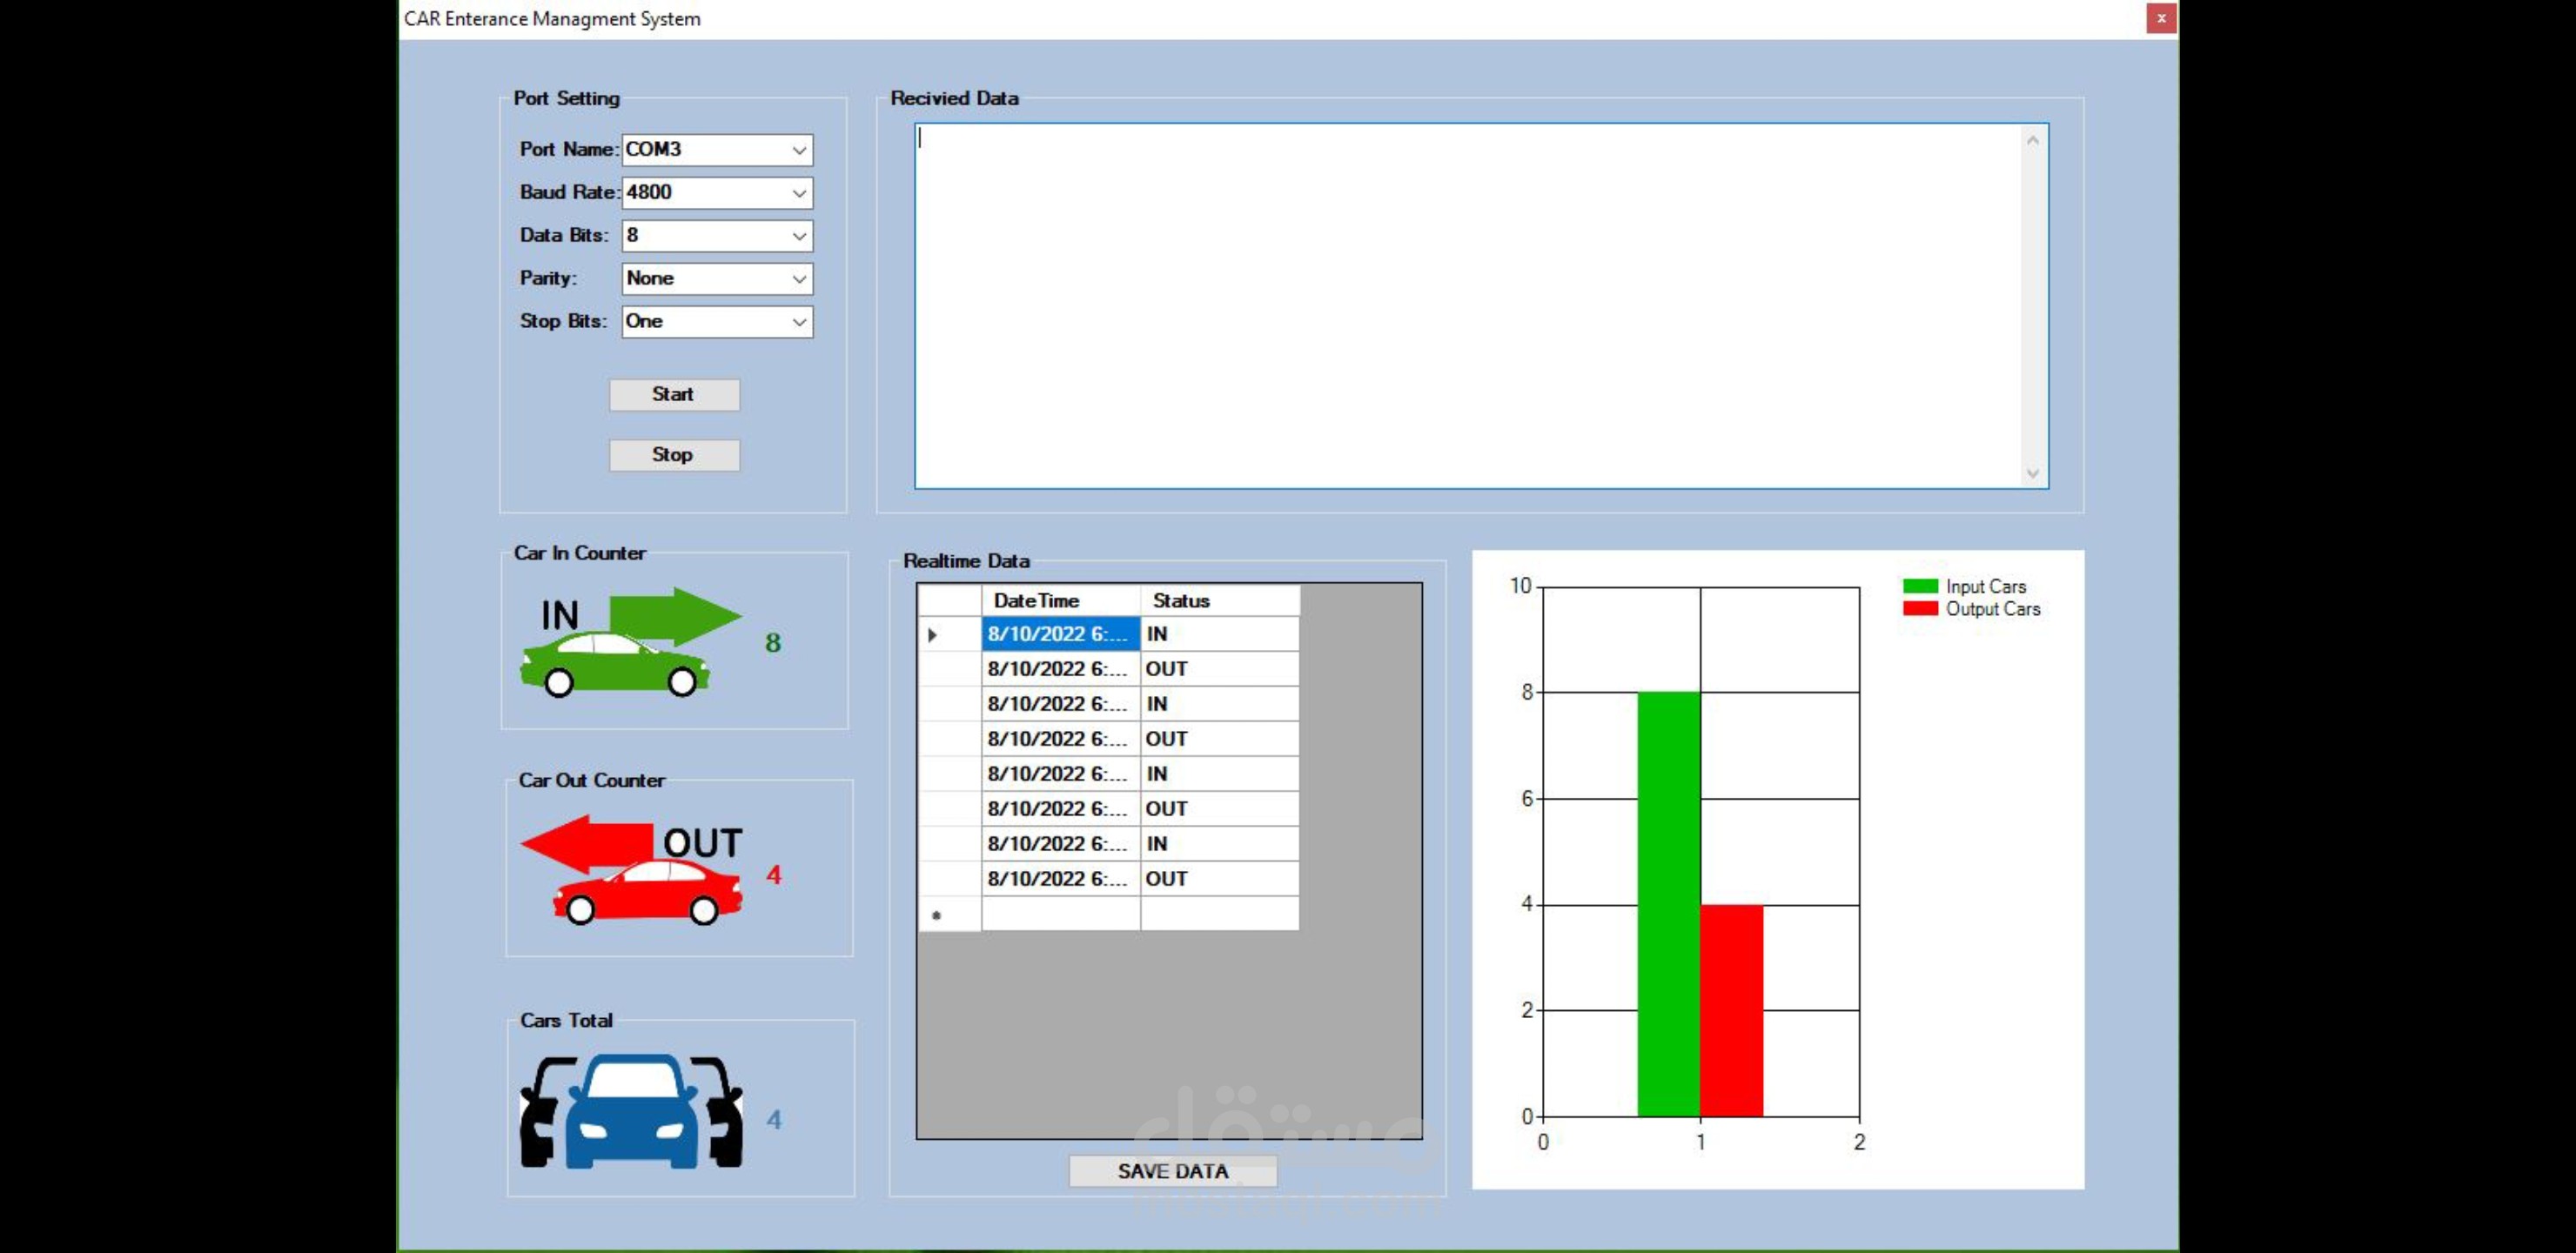Click the Output Cars legend label
The image size is (2576, 1253).
pos(1992,609)
